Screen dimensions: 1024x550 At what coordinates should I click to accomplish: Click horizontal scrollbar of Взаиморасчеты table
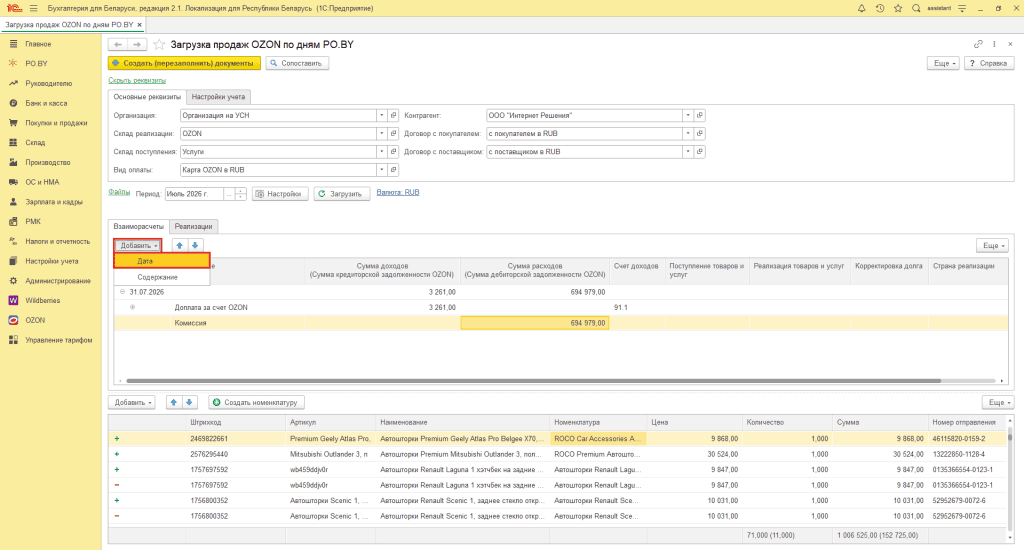tap(534, 381)
